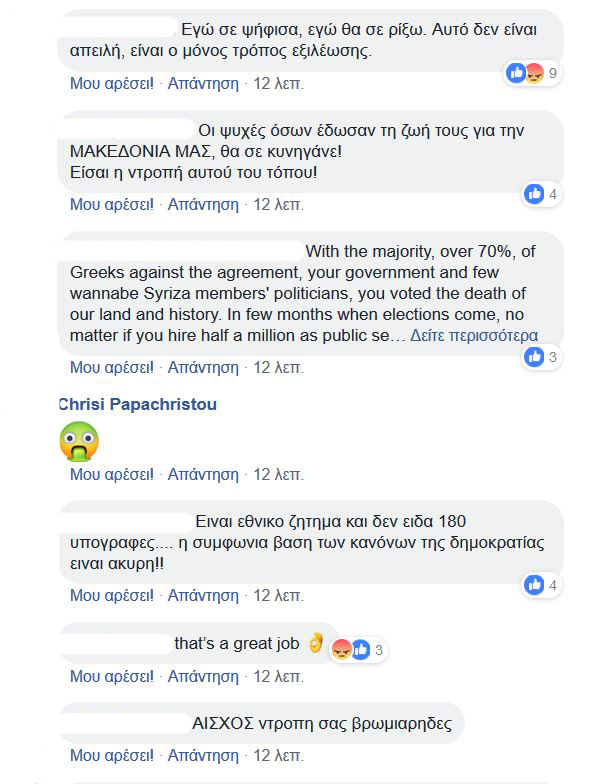
Task: Reply to the 'With the majority' English comment
Action: tap(203, 368)
